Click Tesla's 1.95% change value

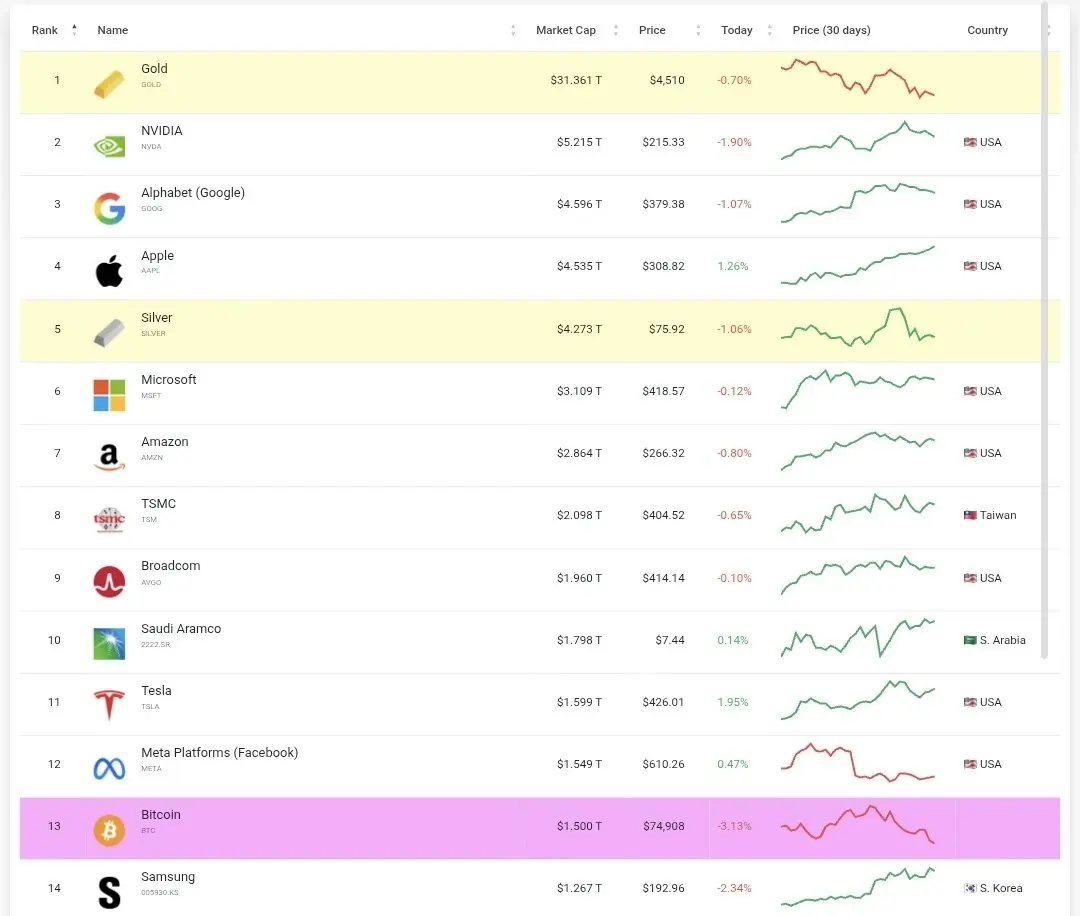[732, 702]
